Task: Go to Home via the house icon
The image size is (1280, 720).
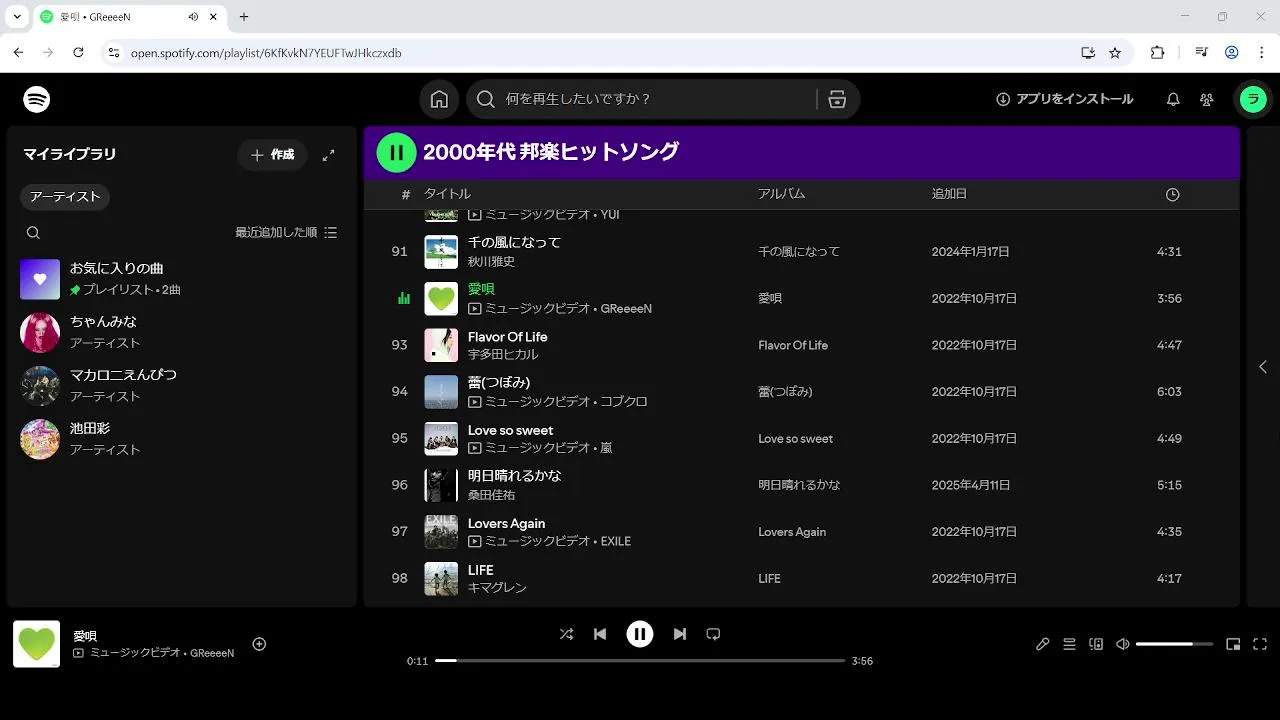Action: pyautogui.click(x=439, y=99)
